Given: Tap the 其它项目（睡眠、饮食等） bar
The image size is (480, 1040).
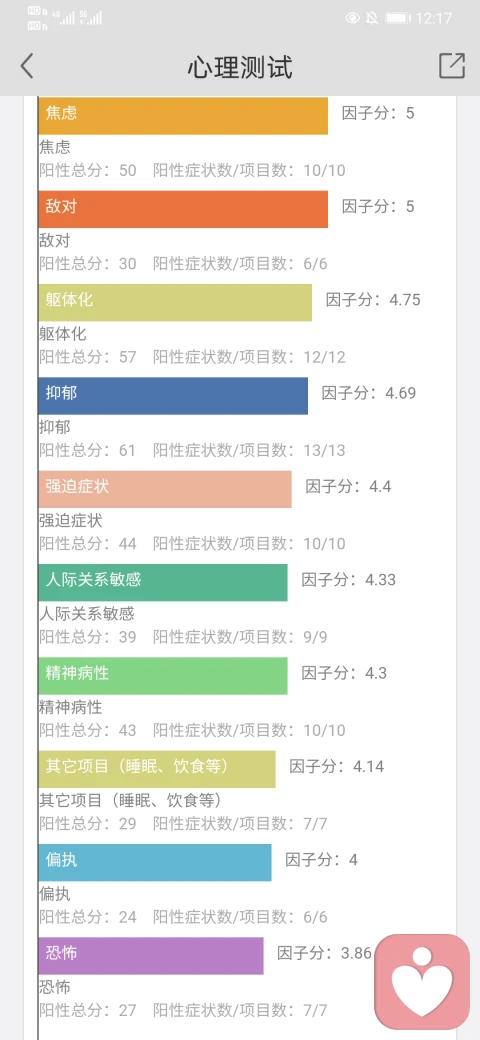Looking at the screenshot, I should click(157, 769).
